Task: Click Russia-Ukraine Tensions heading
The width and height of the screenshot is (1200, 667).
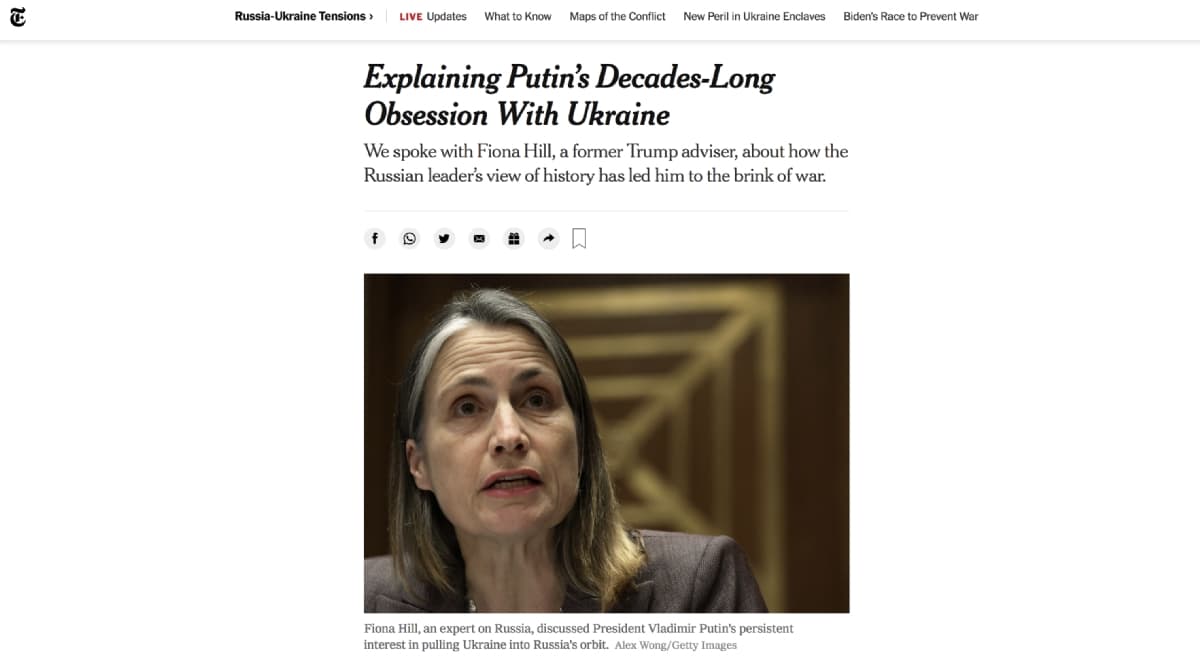Action: 300,16
